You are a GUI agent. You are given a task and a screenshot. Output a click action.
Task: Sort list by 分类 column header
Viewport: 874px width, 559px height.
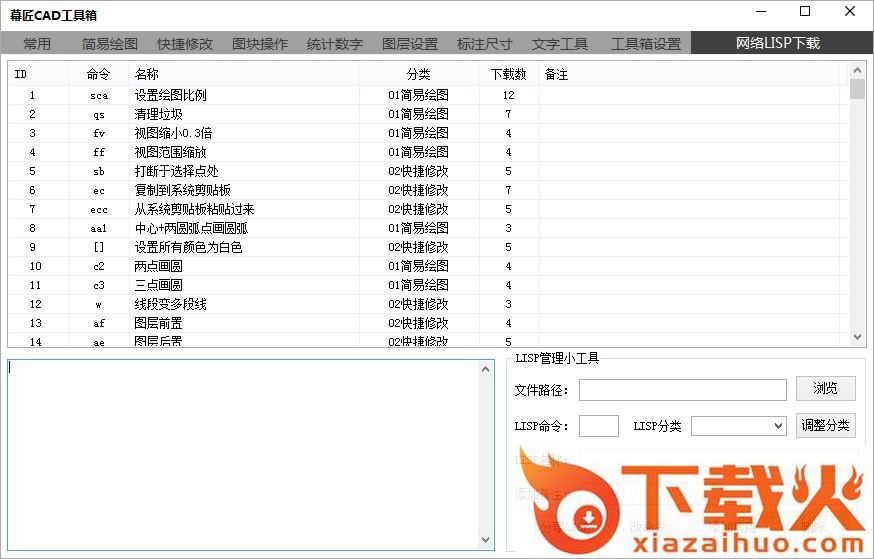point(418,75)
